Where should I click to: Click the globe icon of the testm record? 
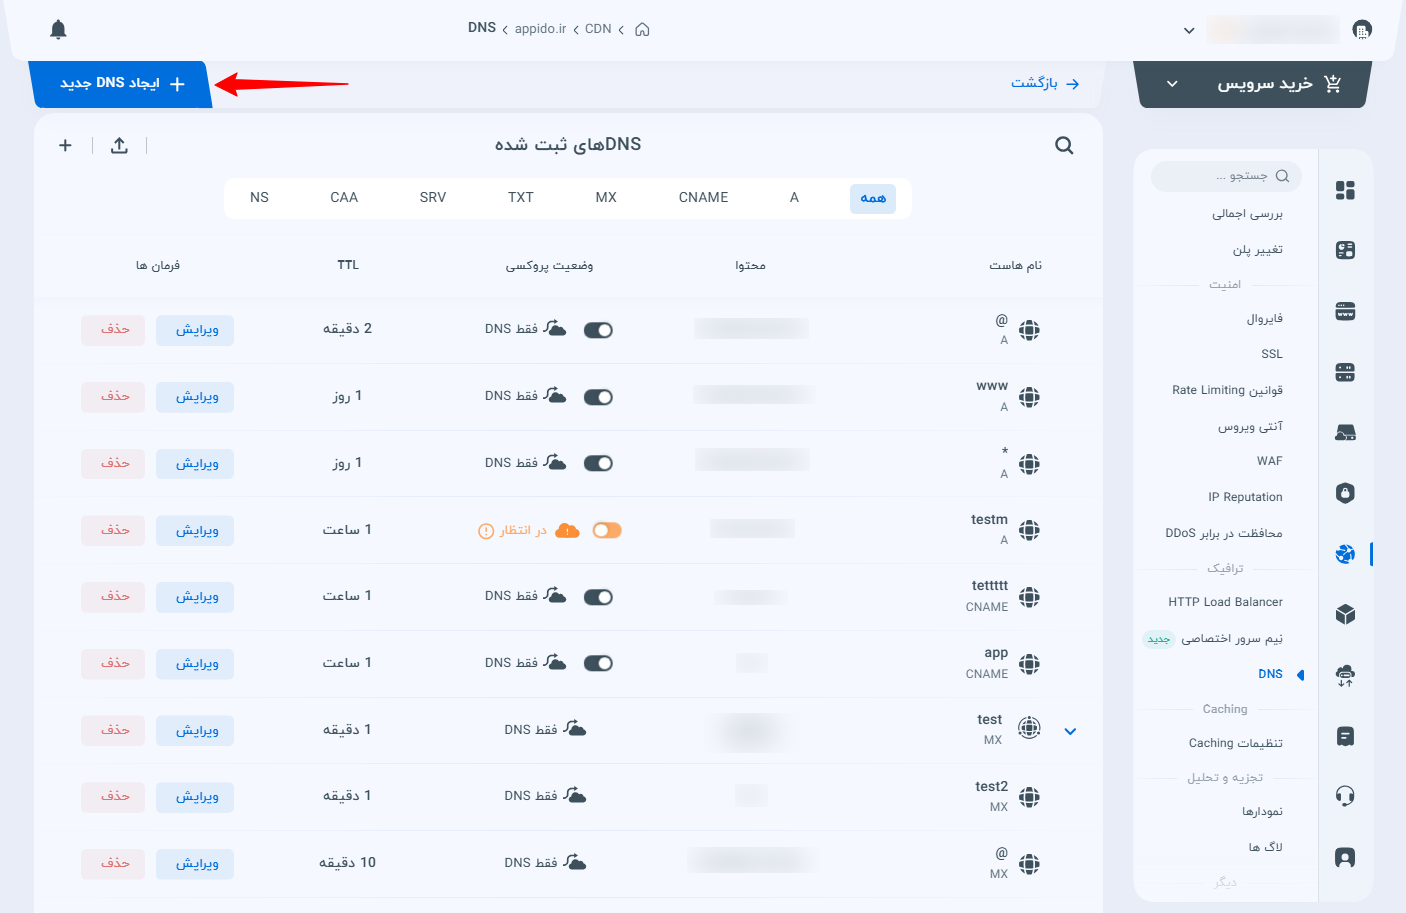(1029, 530)
